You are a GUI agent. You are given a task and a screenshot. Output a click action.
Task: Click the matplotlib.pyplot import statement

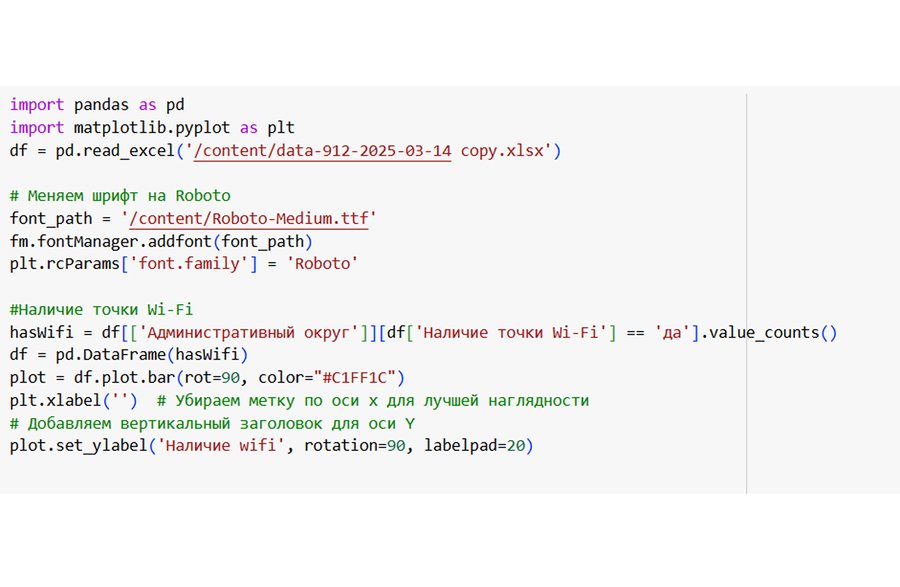[x=152, y=128]
